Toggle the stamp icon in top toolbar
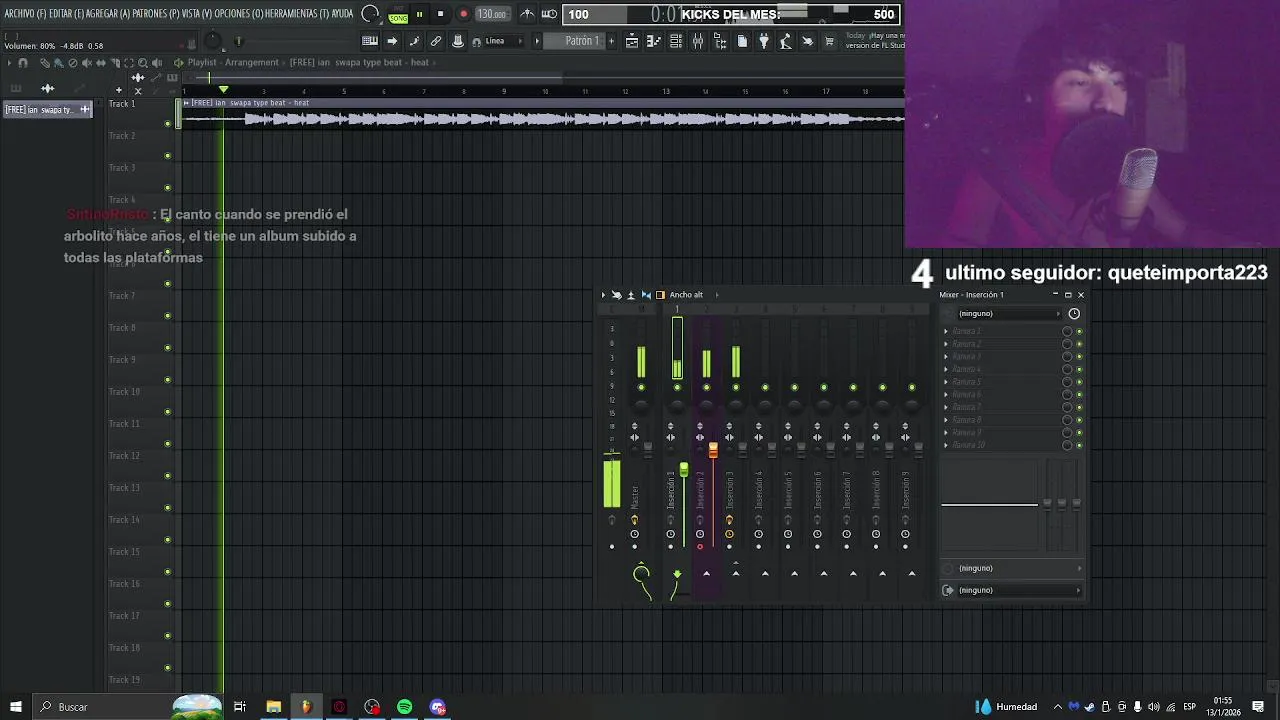Viewport: 1280px width, 720px height. coord(458,41)
